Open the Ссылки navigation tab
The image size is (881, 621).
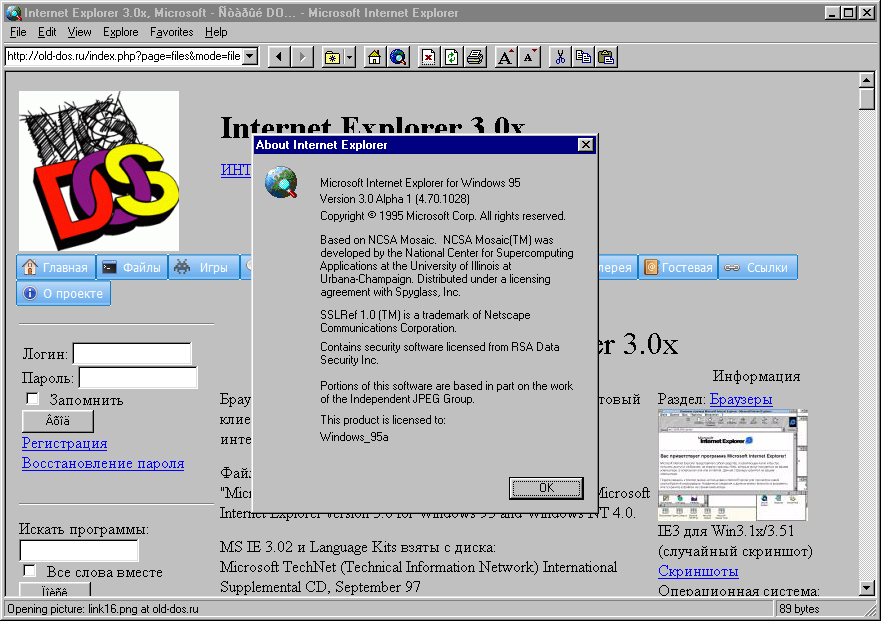tap(758, 268)
